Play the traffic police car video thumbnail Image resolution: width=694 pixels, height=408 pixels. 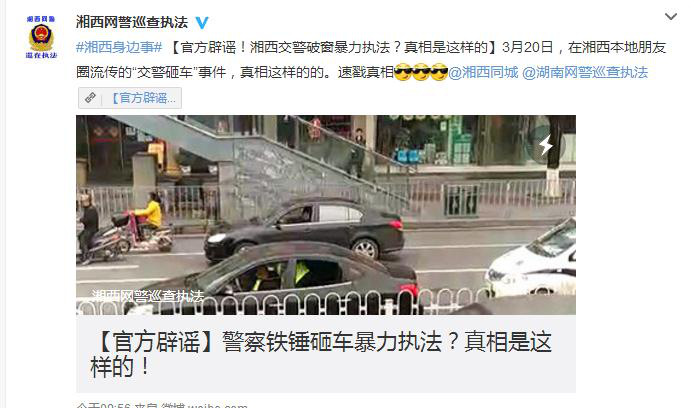click(326, 215)
